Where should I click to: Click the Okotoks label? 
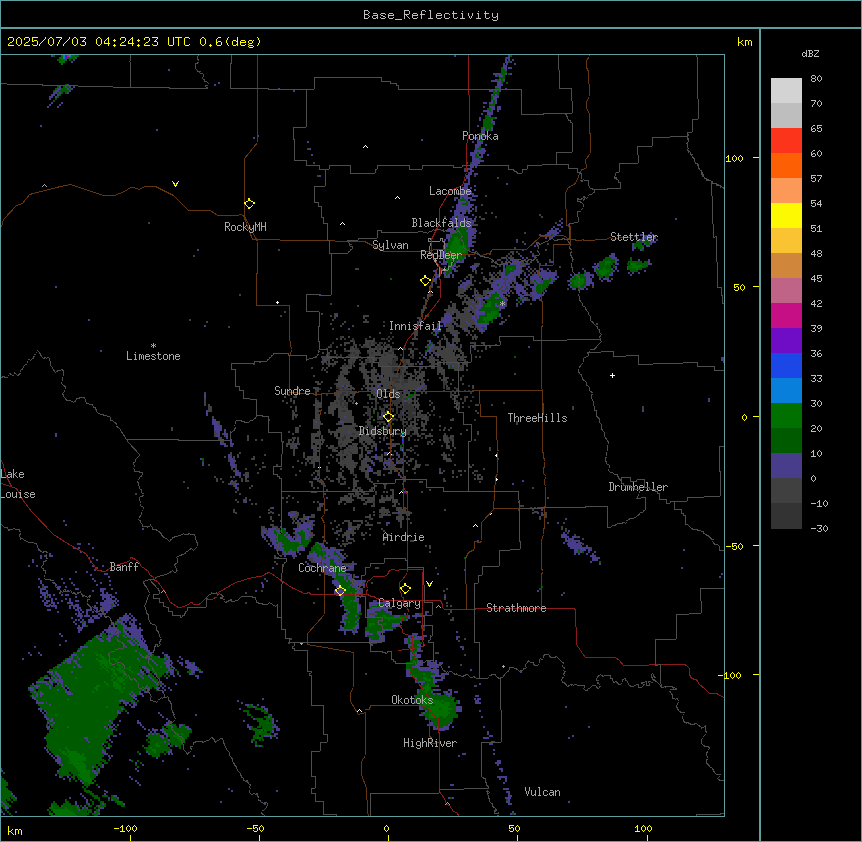[x=412, y=700]
